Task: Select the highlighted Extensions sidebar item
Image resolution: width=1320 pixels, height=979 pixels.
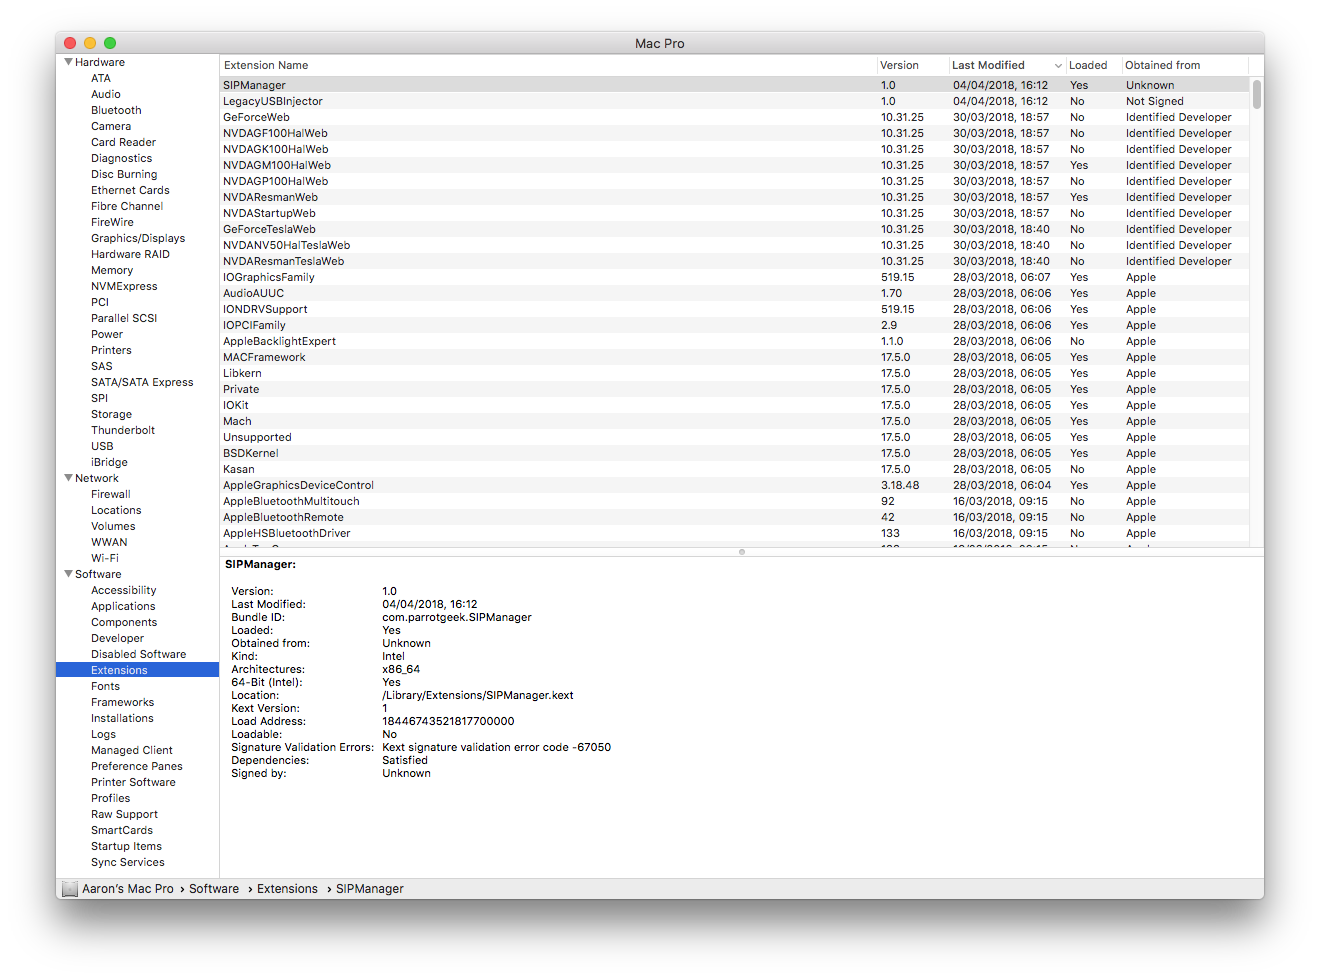Action: [x=138, y=670]
